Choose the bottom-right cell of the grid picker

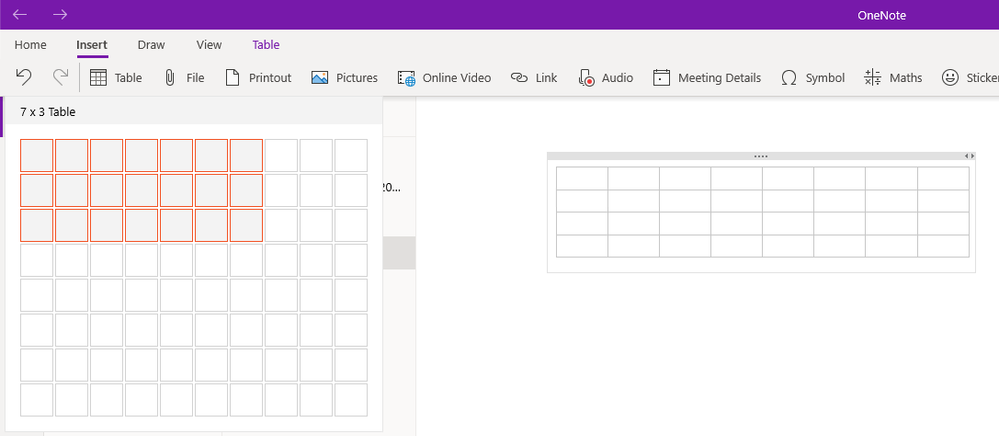[351, 400]
